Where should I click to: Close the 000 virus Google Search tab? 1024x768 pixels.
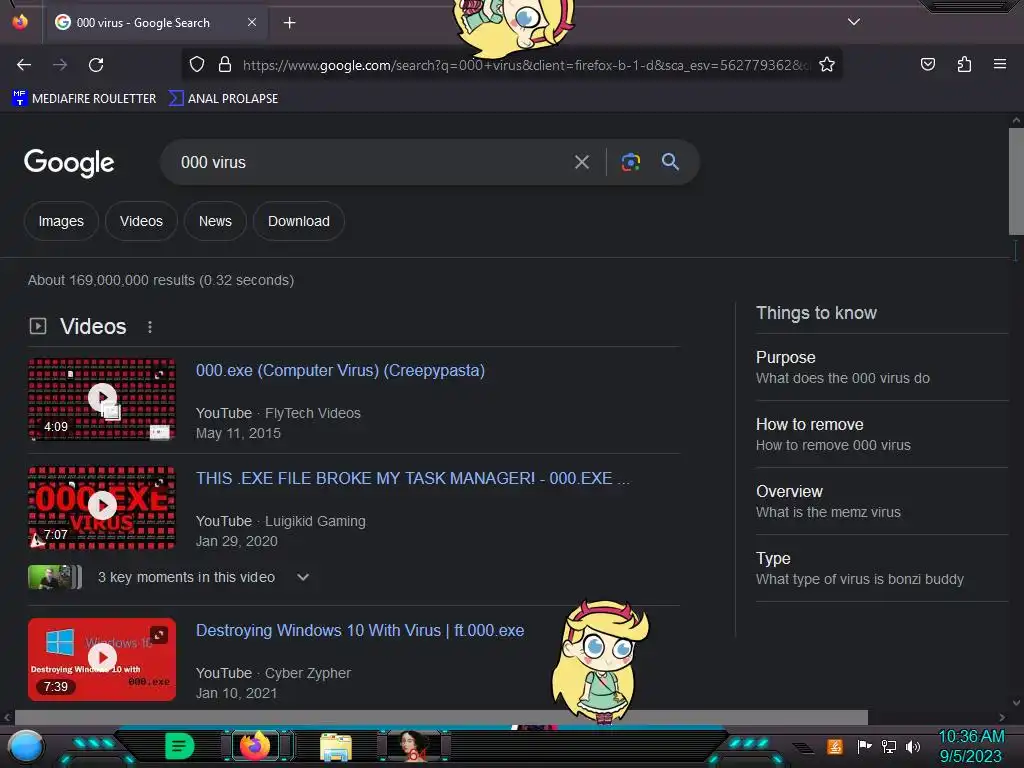[252, 22]
